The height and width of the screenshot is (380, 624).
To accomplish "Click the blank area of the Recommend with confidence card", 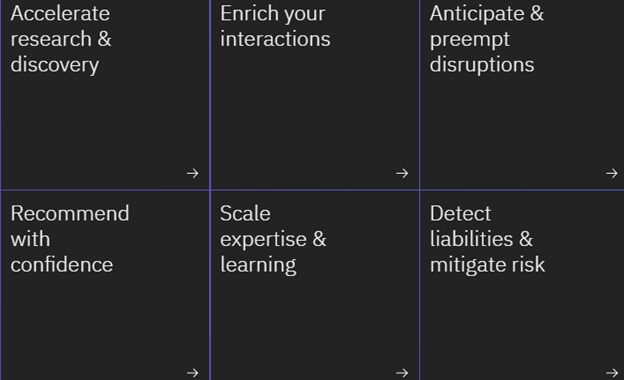I will click(x=105, y=322).
